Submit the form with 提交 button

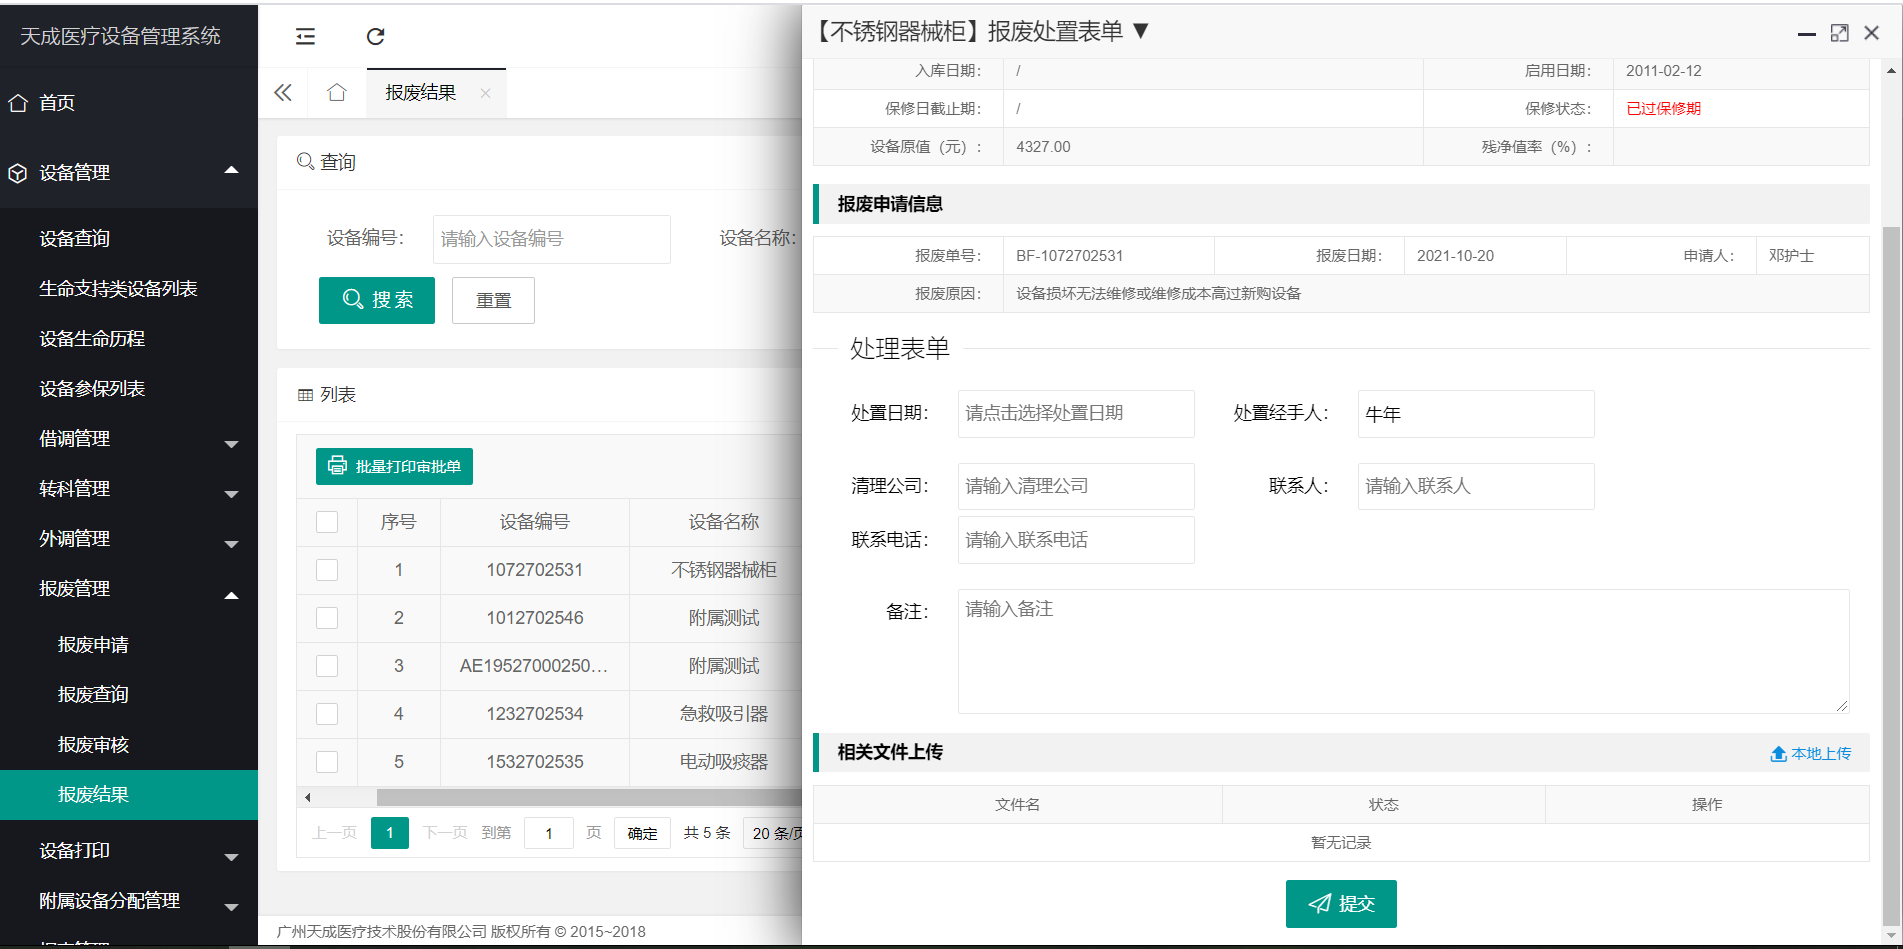pyautogui.click(x=1341, y=904)
